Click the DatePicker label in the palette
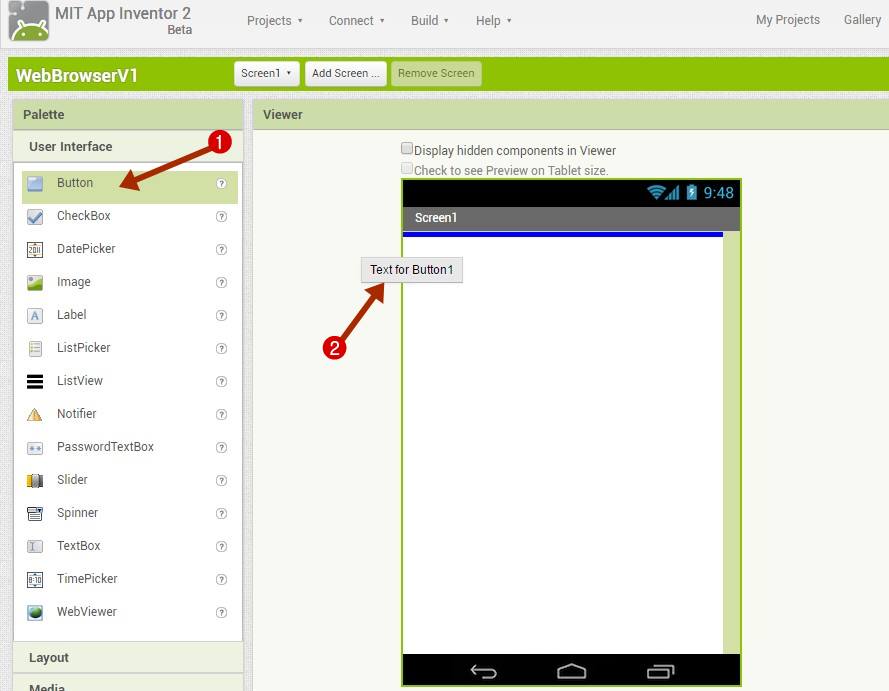Screen dimensions: 889x691 (86, 249)
